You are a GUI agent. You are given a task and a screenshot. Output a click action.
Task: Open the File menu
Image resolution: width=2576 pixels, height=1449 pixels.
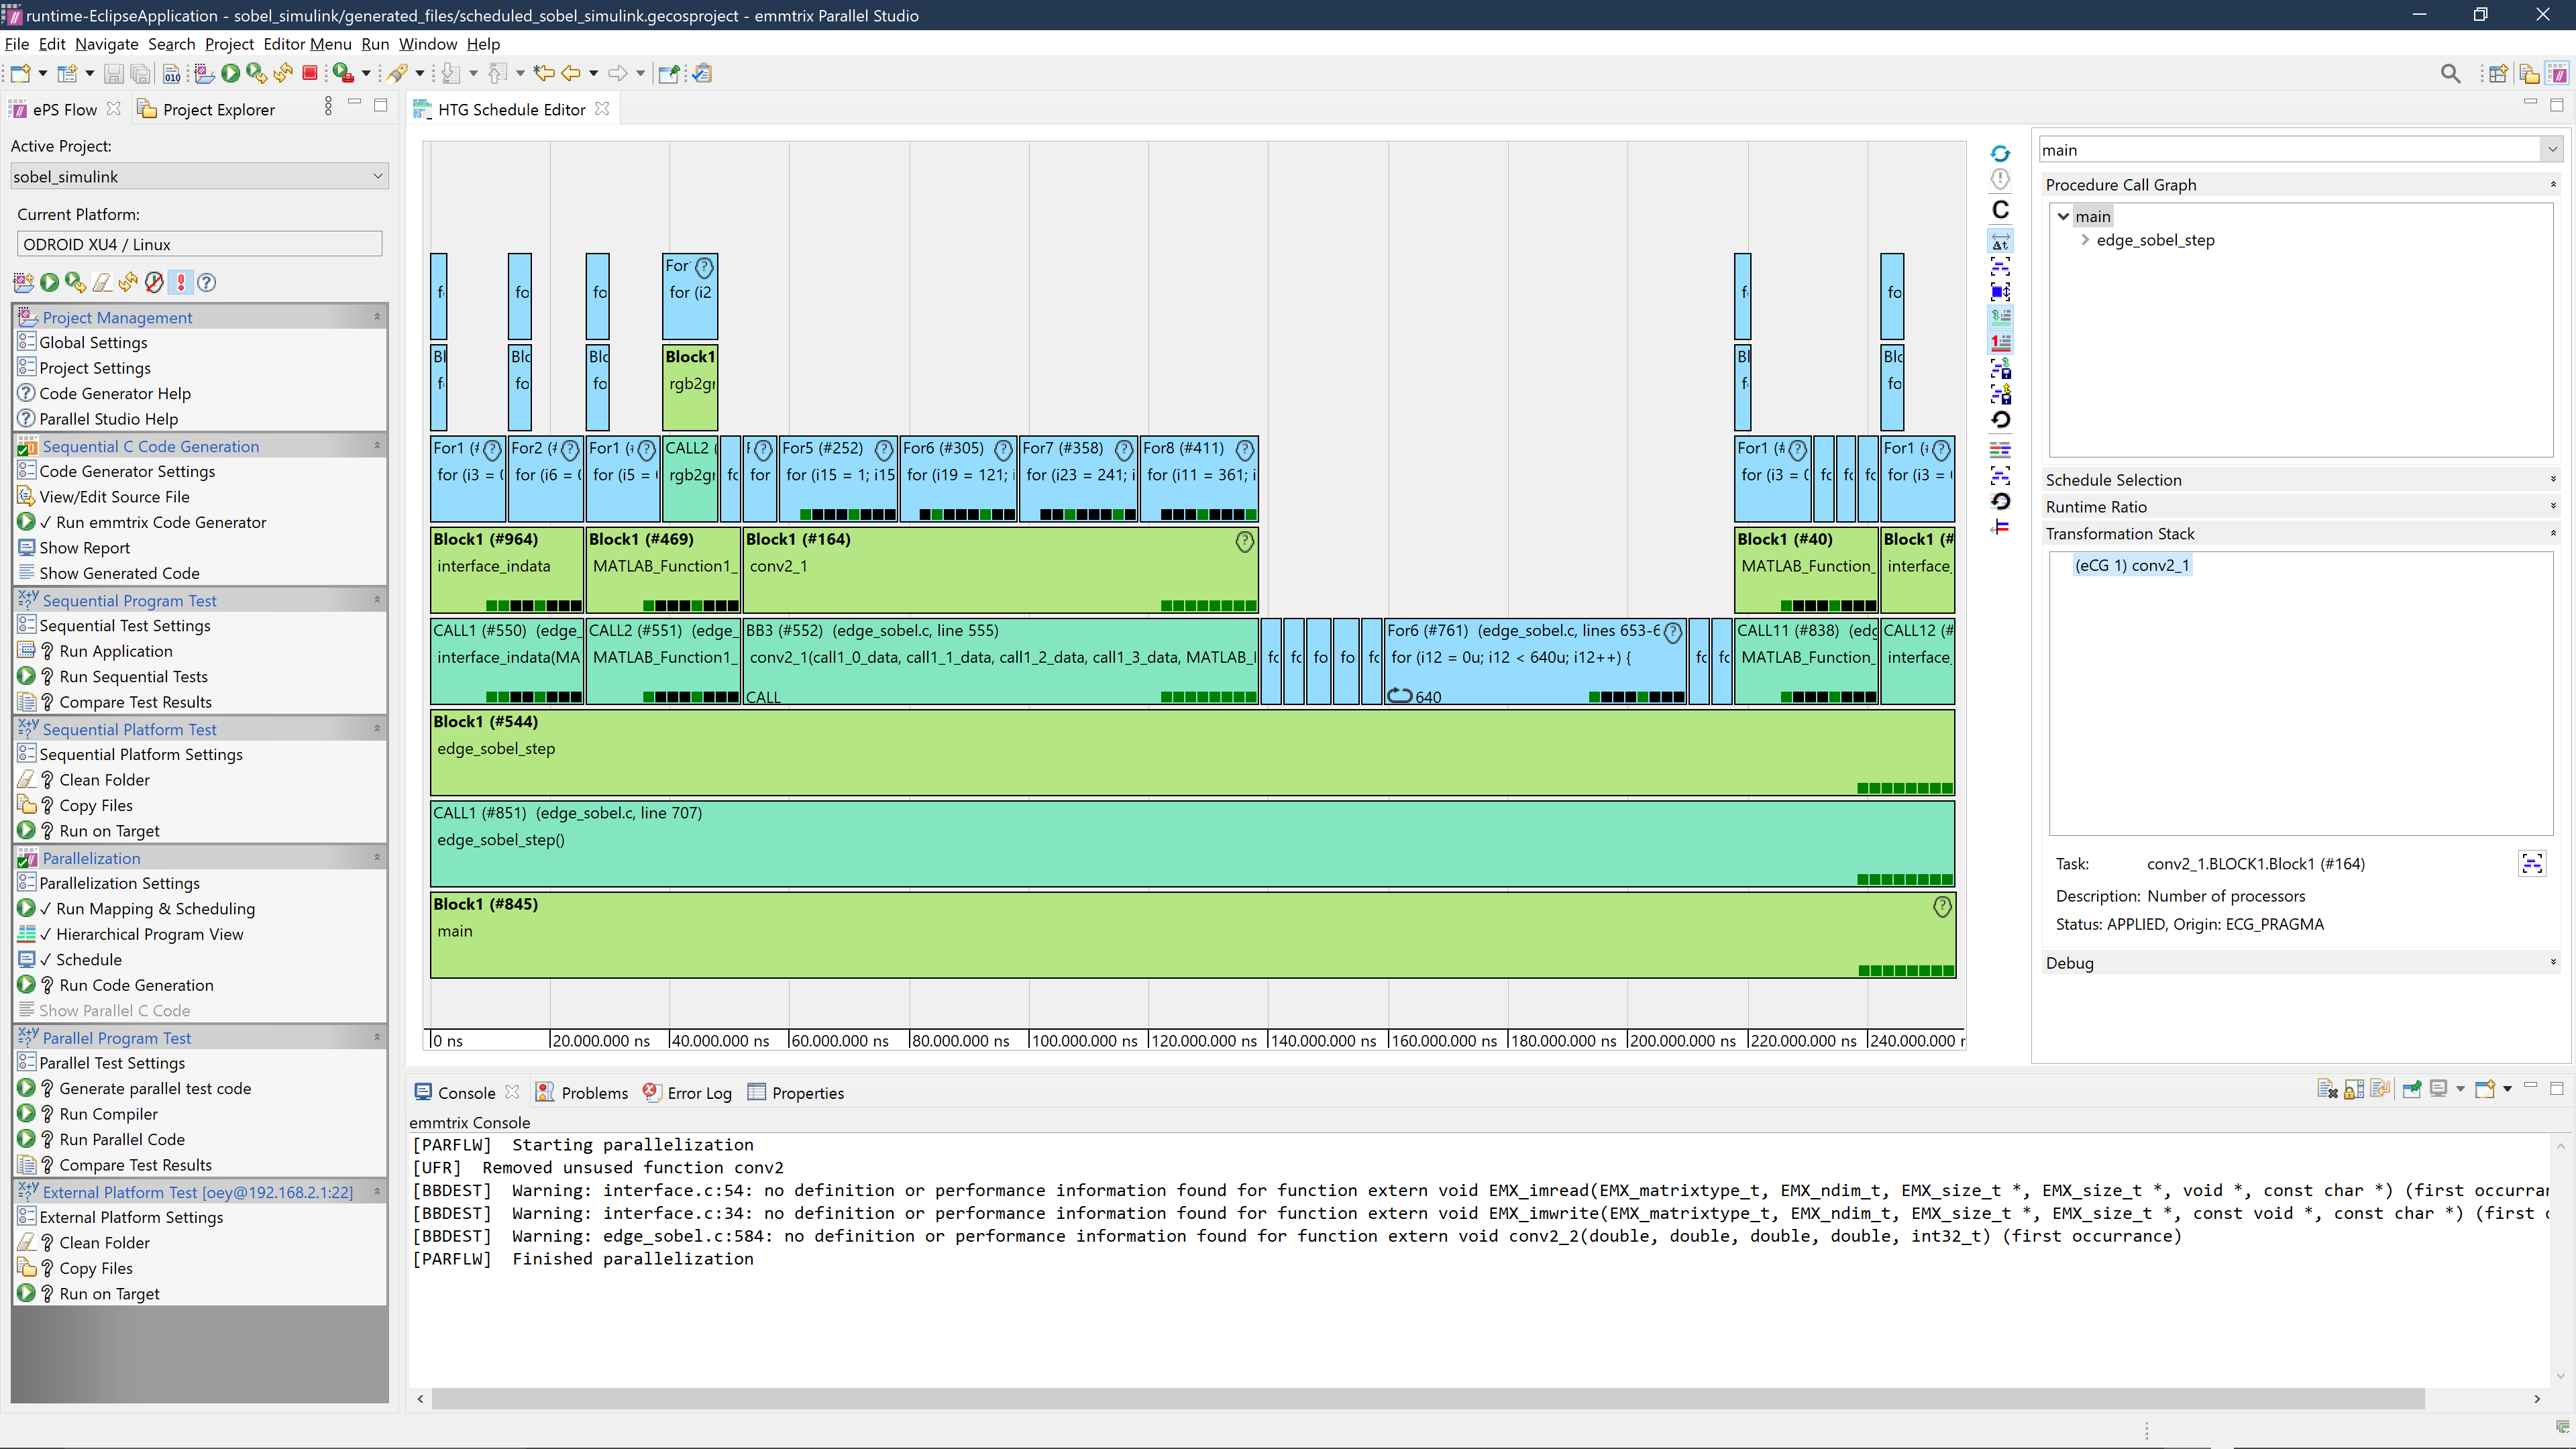[x=17, y=44]
